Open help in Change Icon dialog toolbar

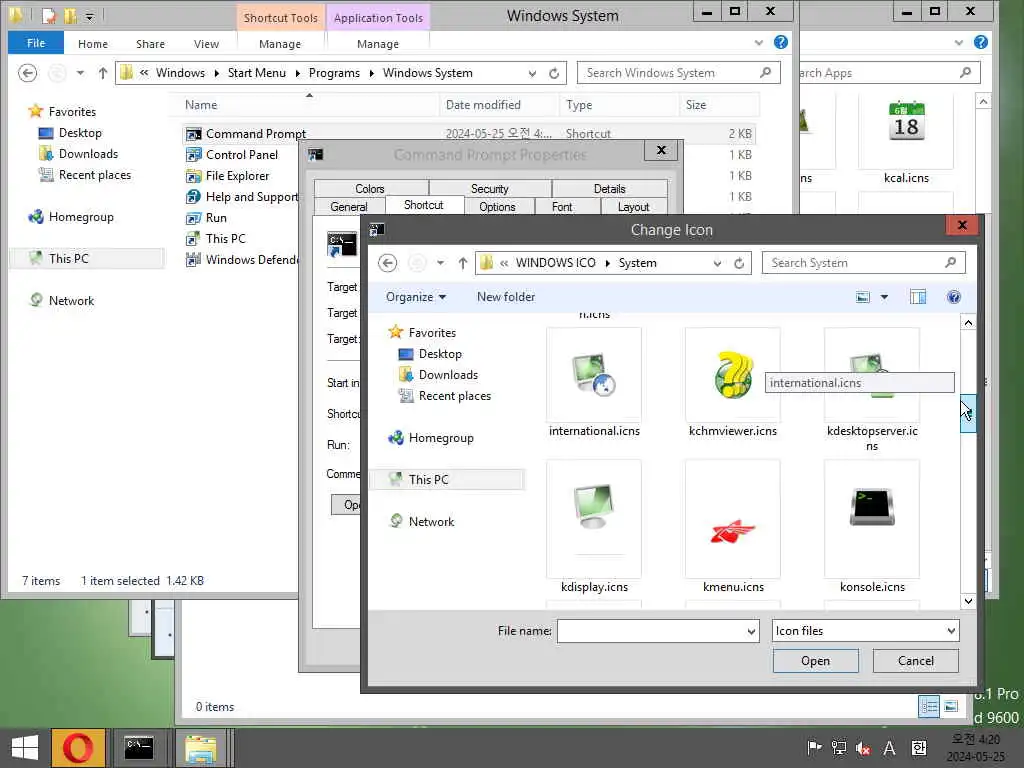(x=953, y=297)
